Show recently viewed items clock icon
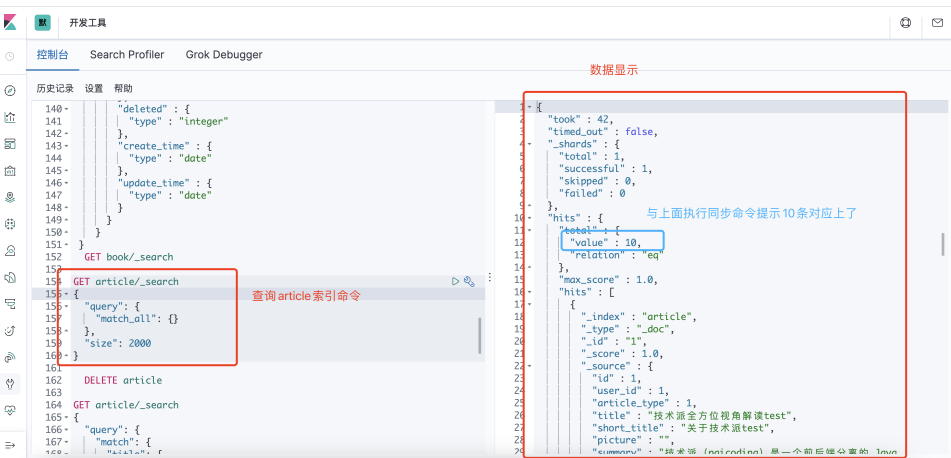 [x=10, y=56]
